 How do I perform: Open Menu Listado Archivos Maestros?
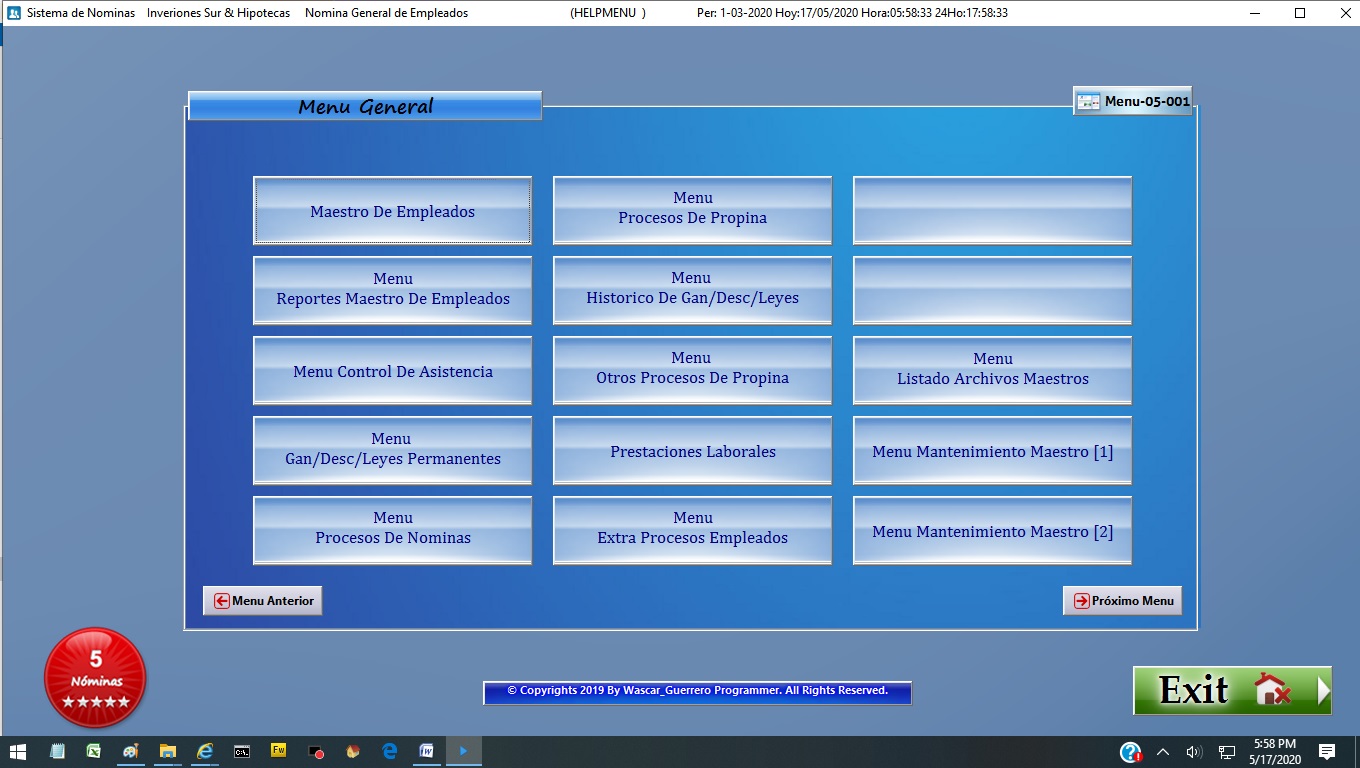coord(992,370)
